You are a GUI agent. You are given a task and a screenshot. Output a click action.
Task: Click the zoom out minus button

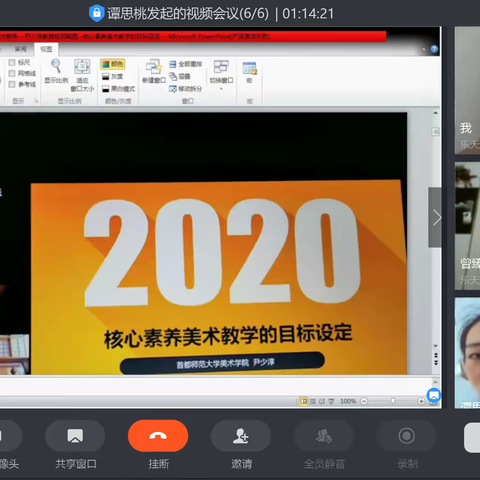tap(364, 401)
